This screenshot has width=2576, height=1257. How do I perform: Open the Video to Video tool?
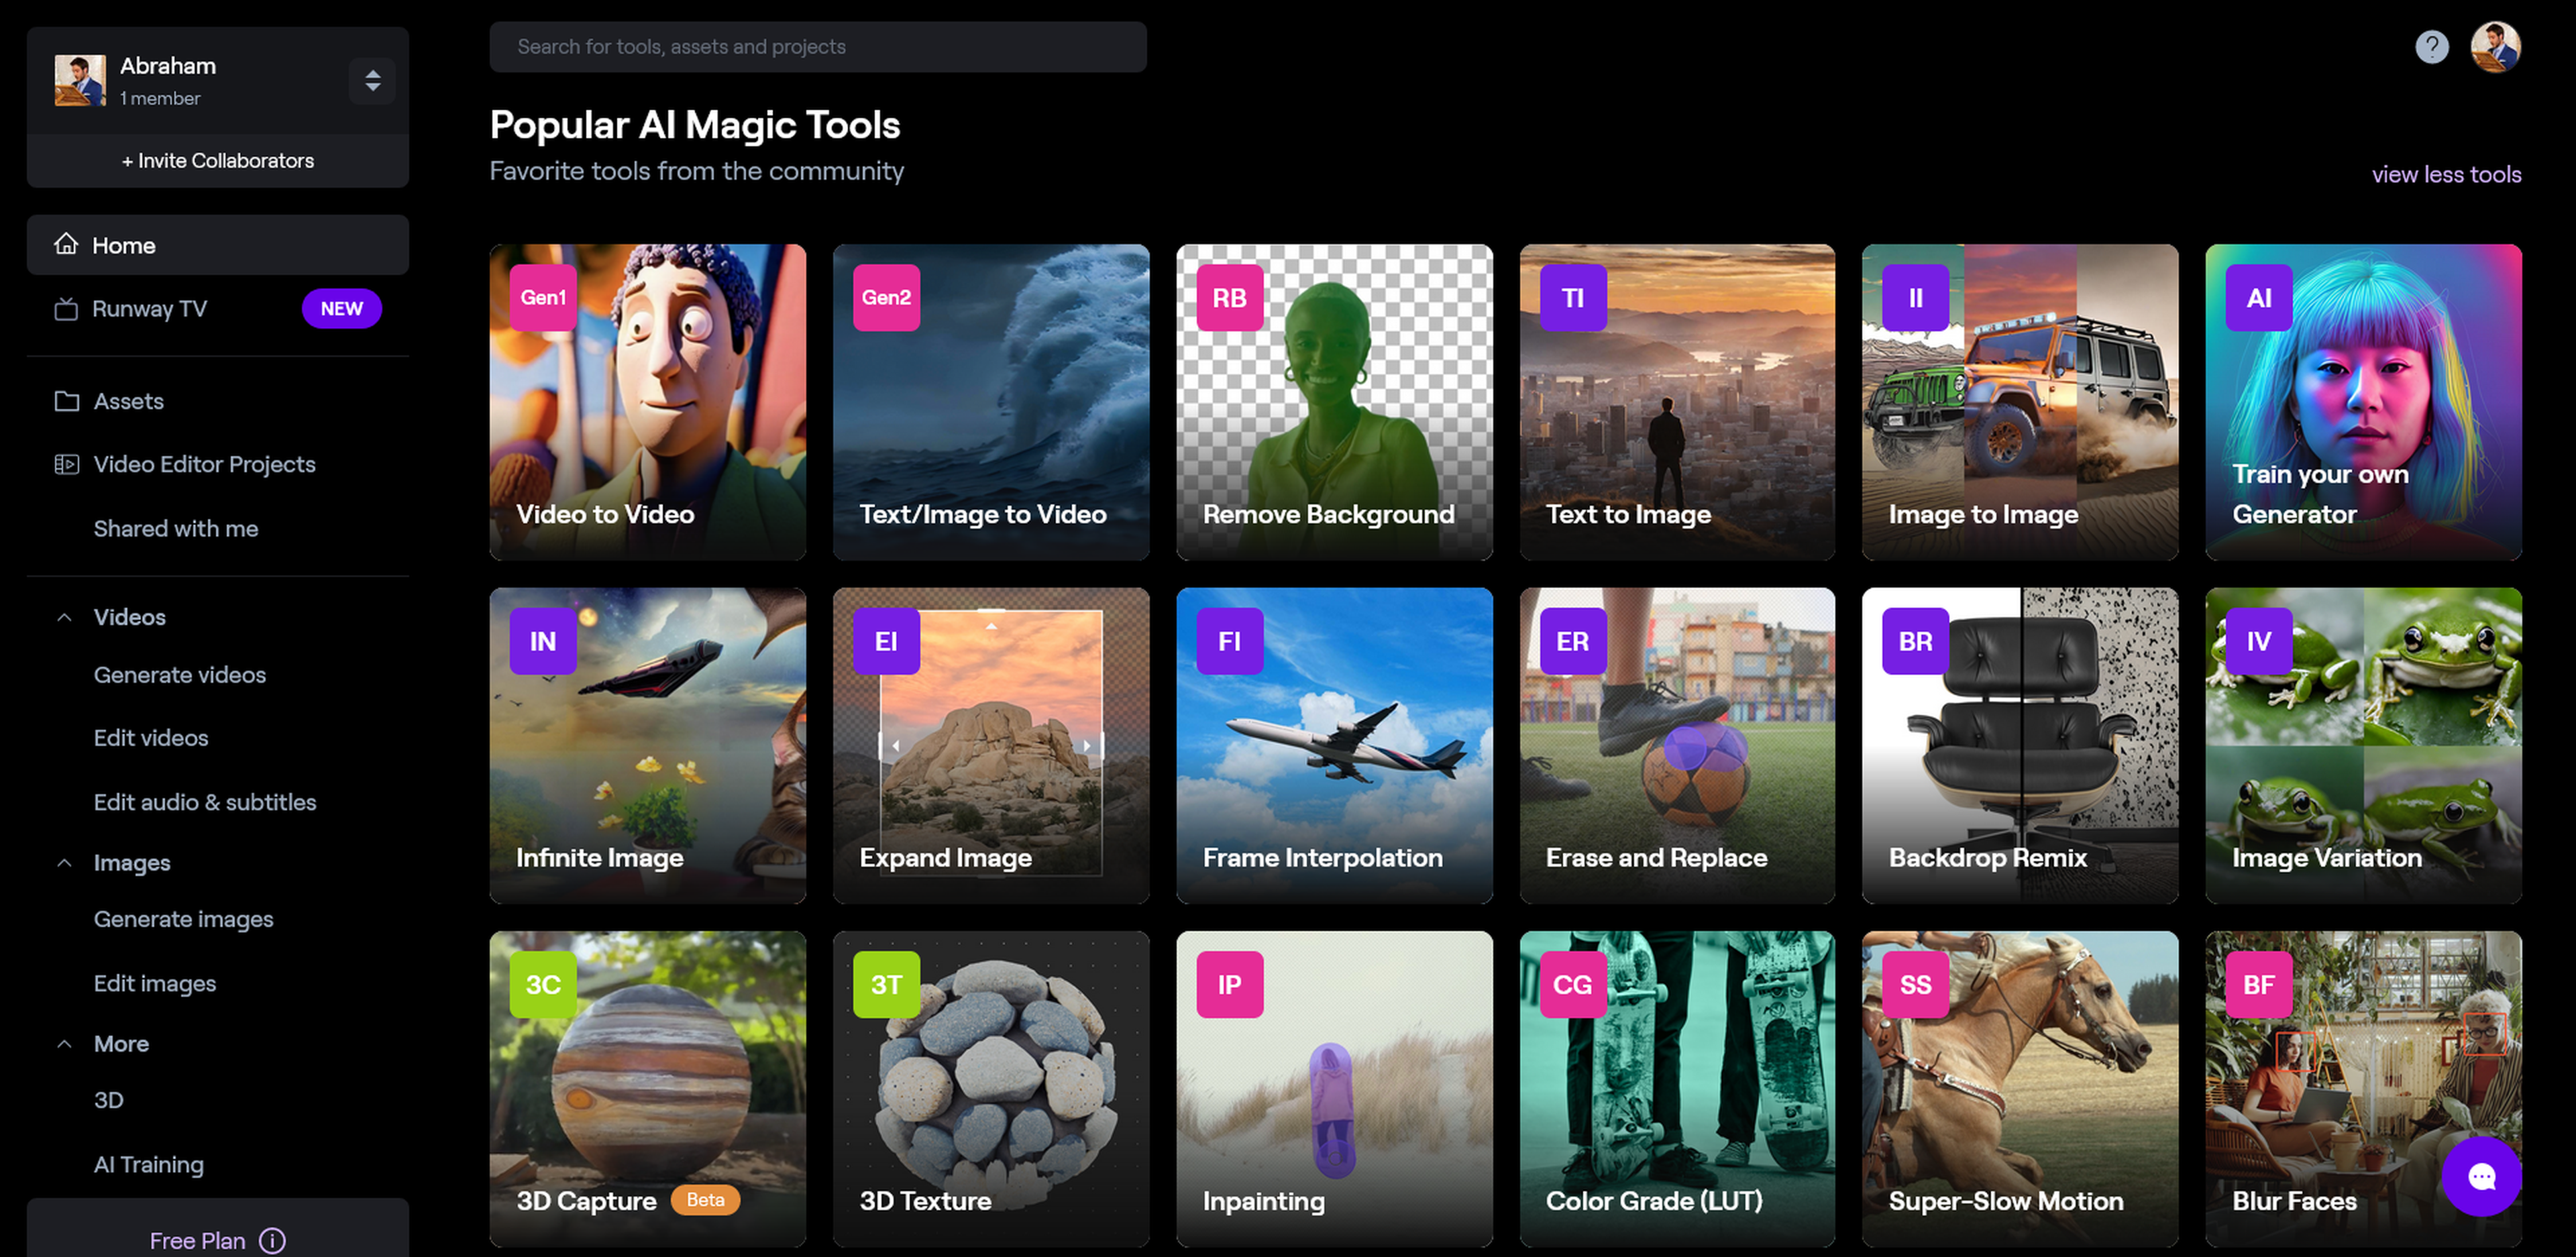(x=647, y=402)
